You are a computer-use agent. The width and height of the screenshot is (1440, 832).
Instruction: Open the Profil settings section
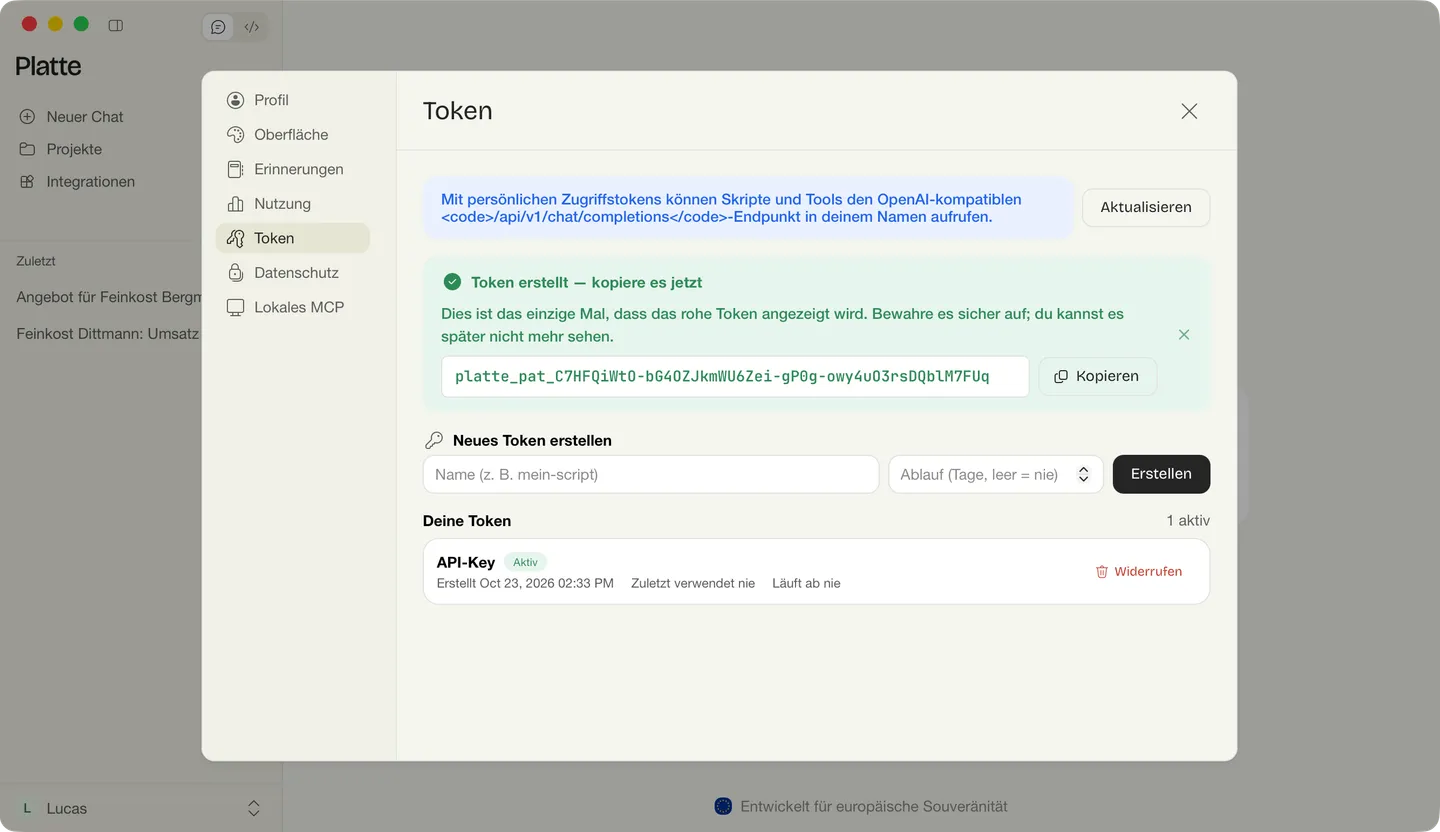293,100
